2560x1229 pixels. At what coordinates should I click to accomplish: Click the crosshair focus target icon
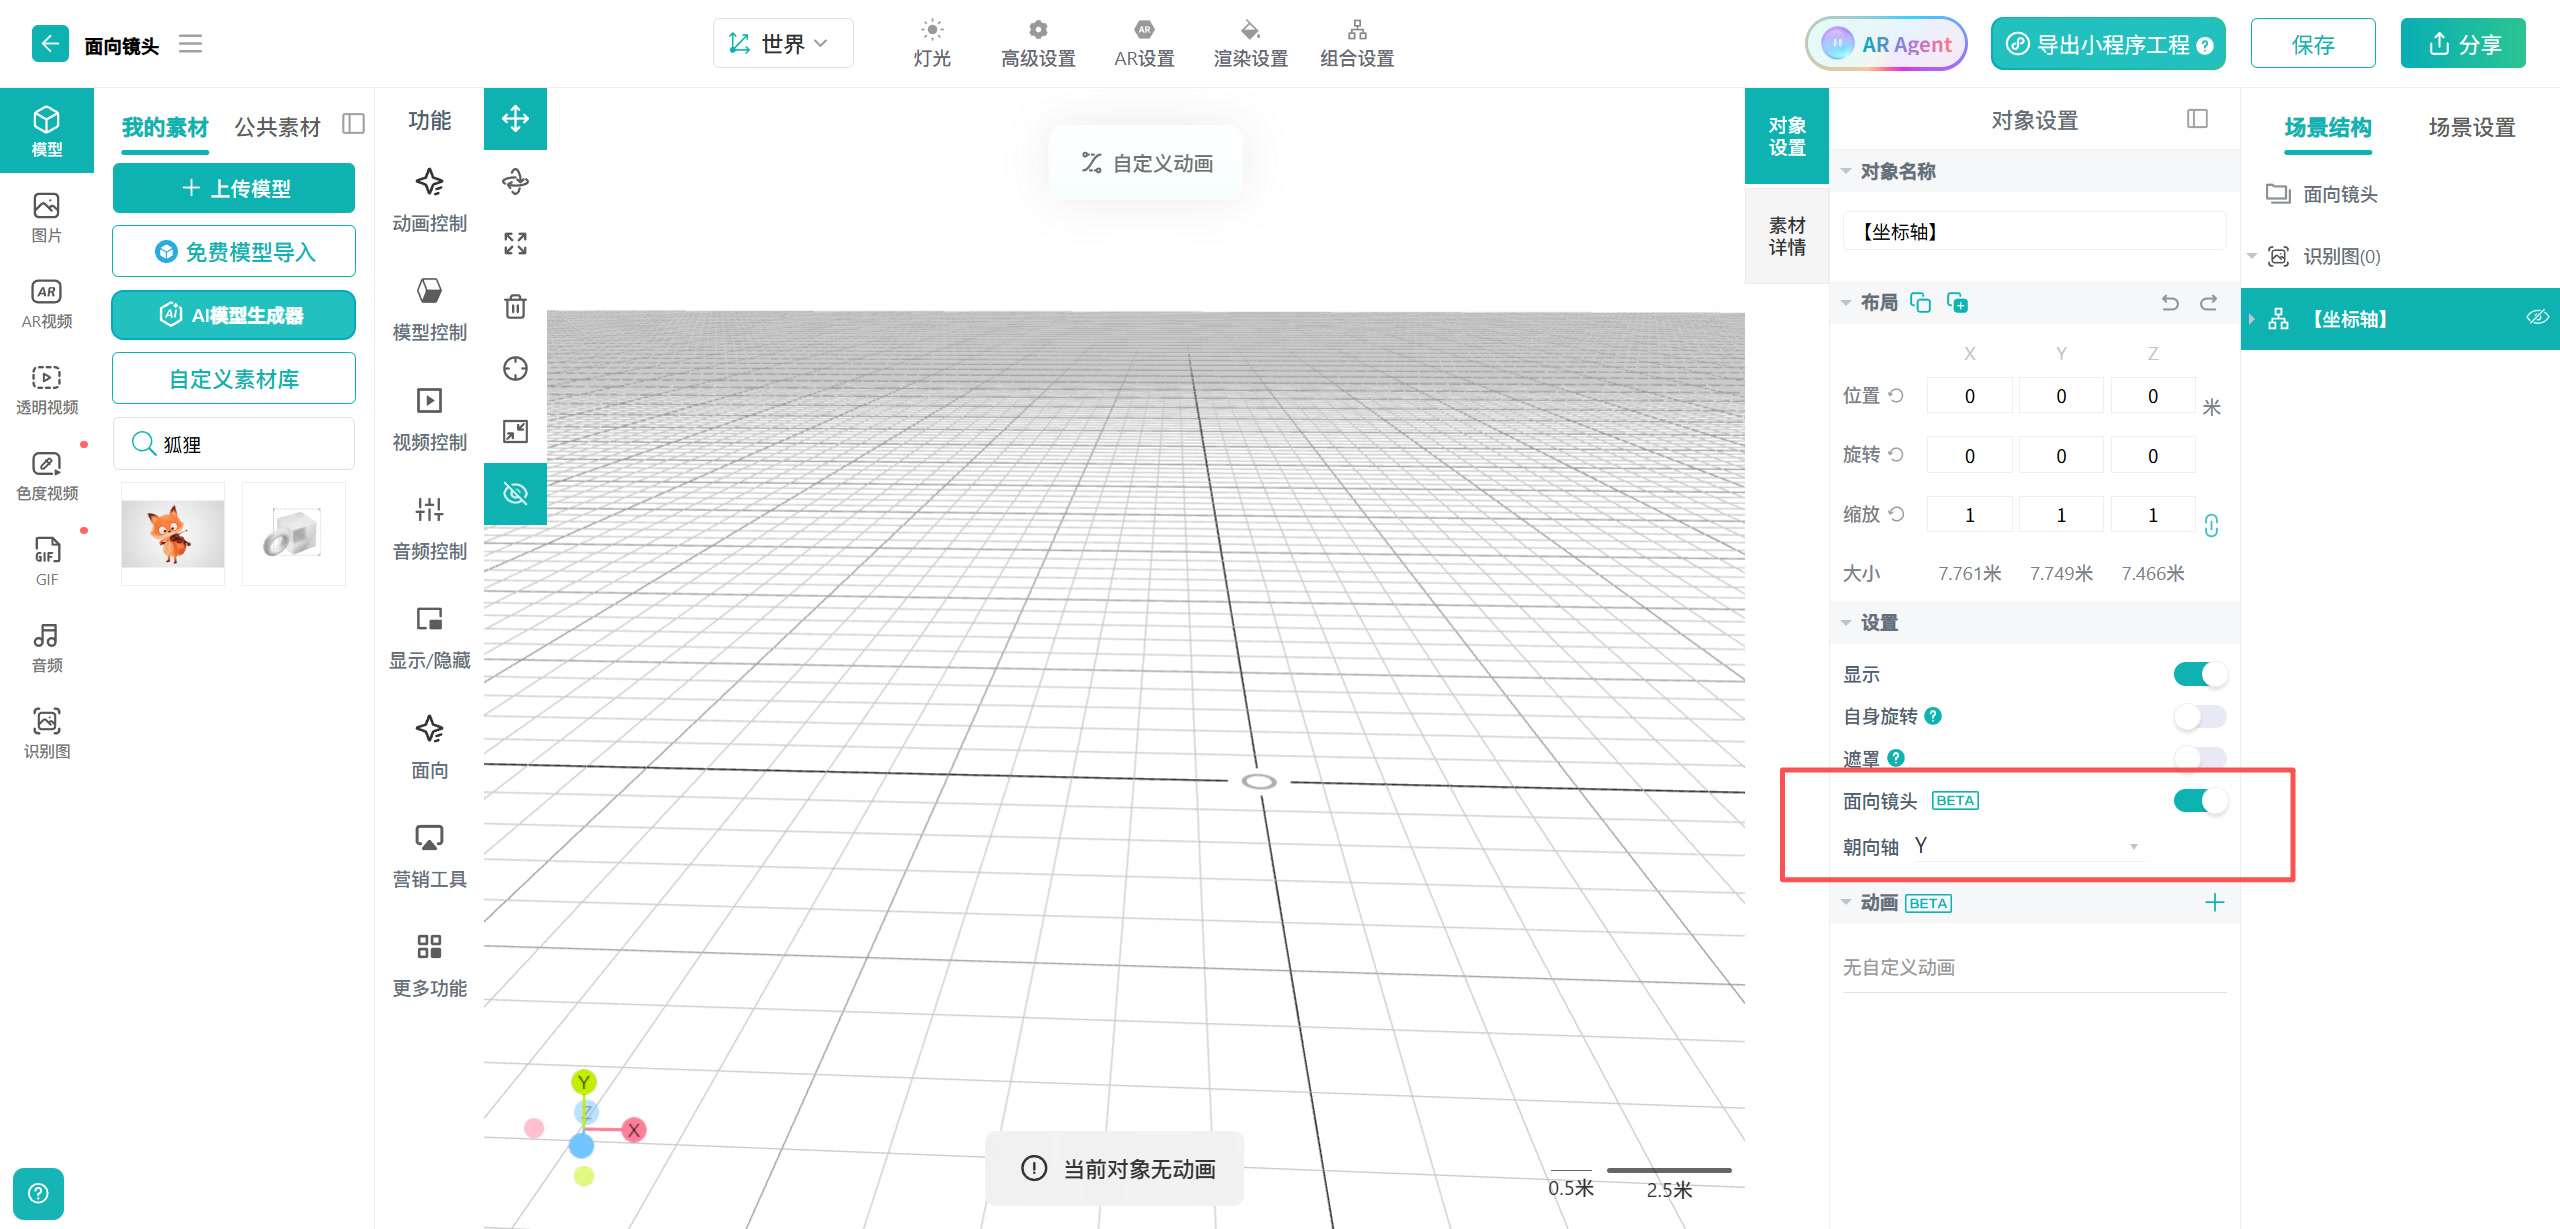click(515, 369)
